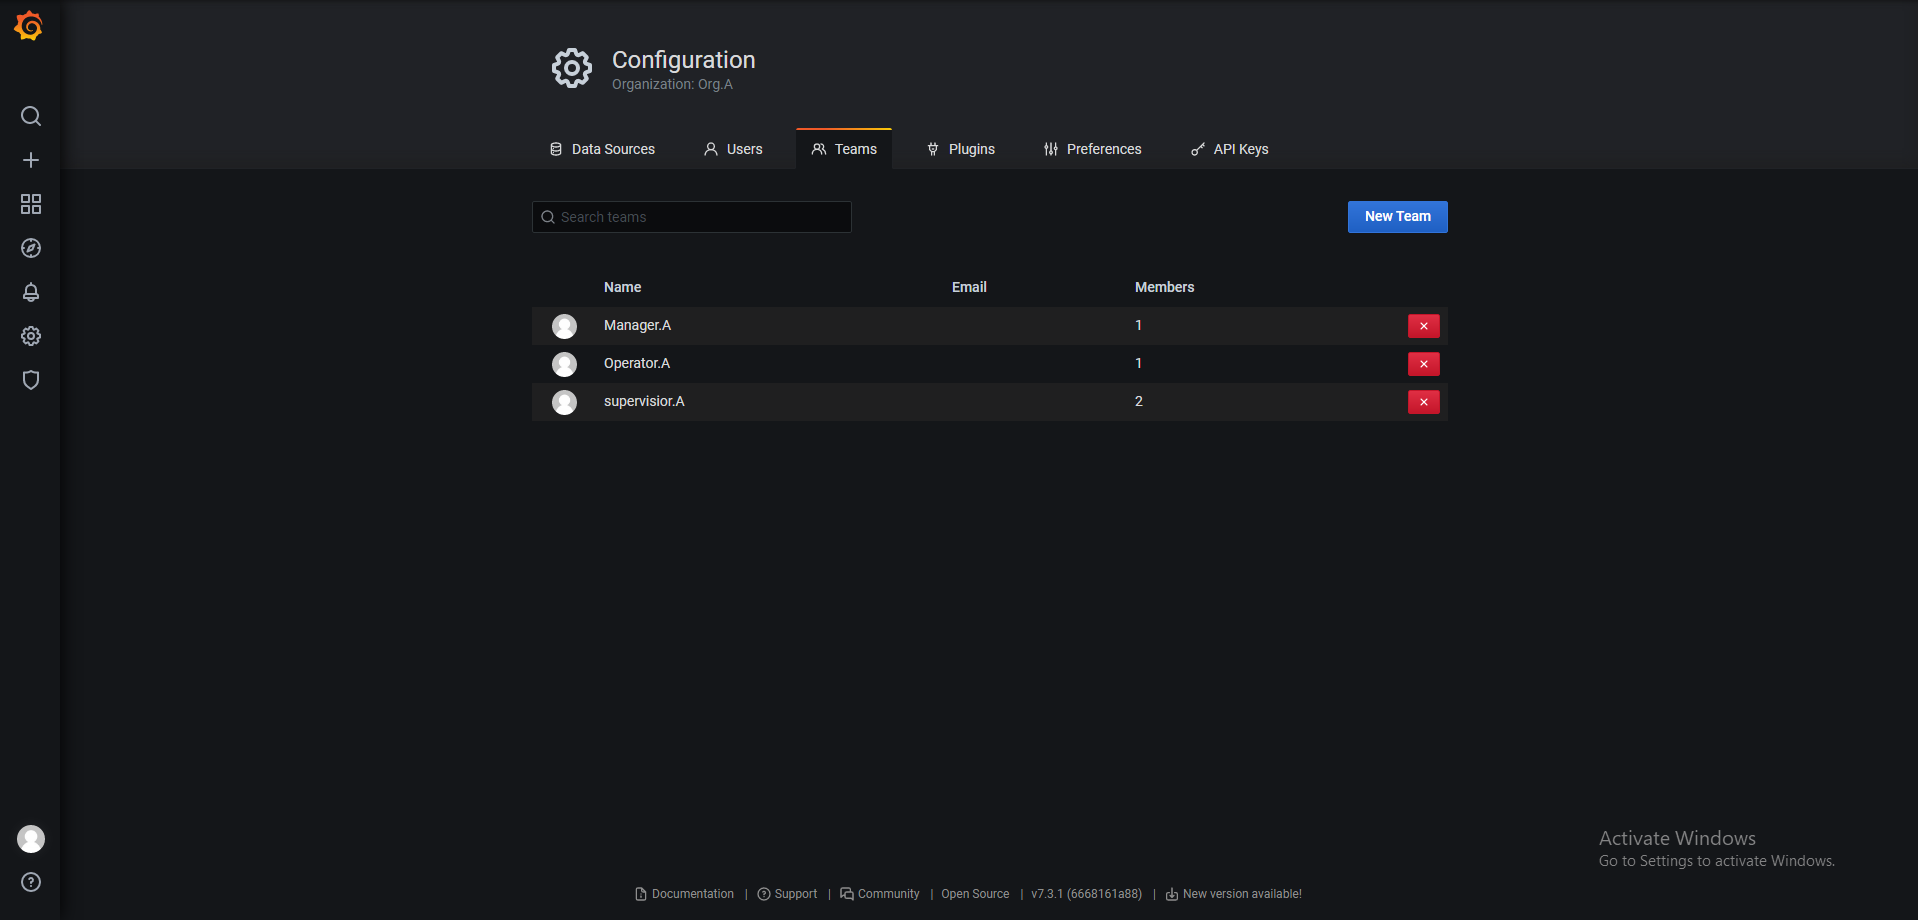
Task: Open the Support footer link
Action: pos(787,894)
